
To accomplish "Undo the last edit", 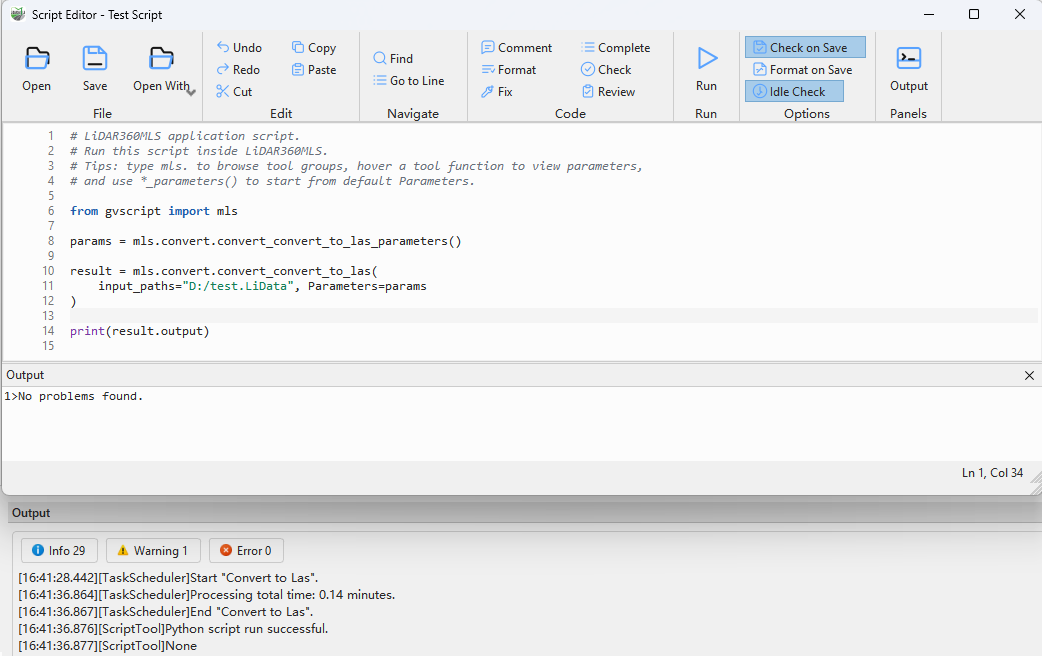I will point(239,48).
